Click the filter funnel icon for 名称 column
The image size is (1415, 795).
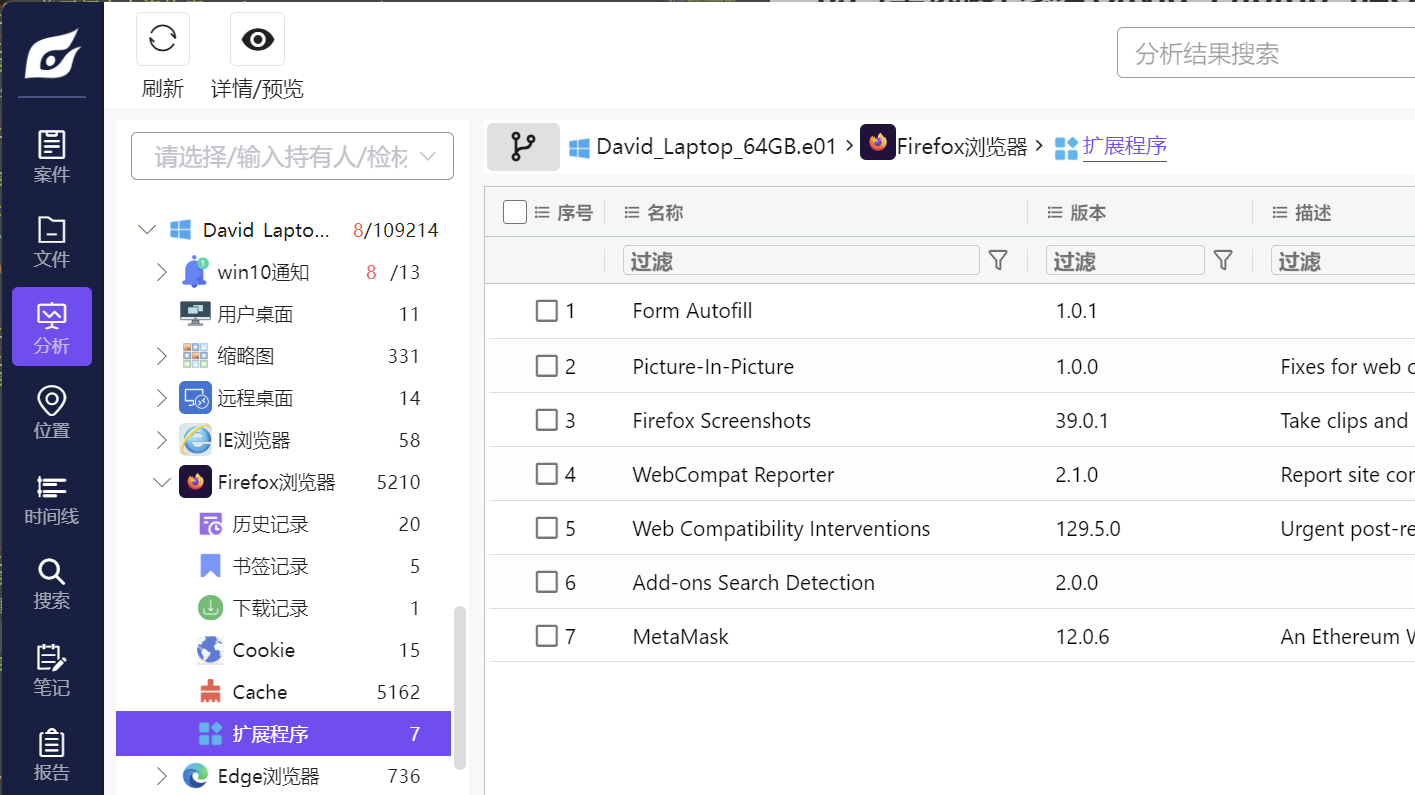point(997,261)
